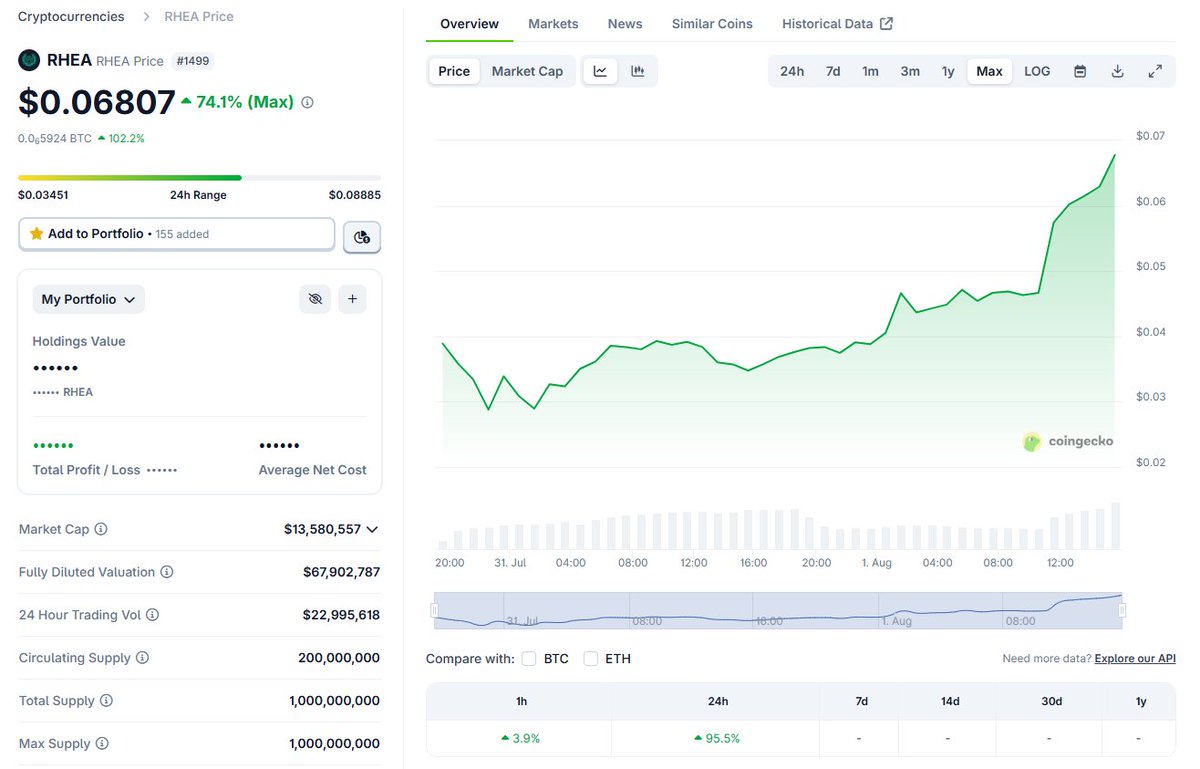The image size is (1200, 769).
Task: Enable the BTC compare checkbox
Action: (529, 658)
